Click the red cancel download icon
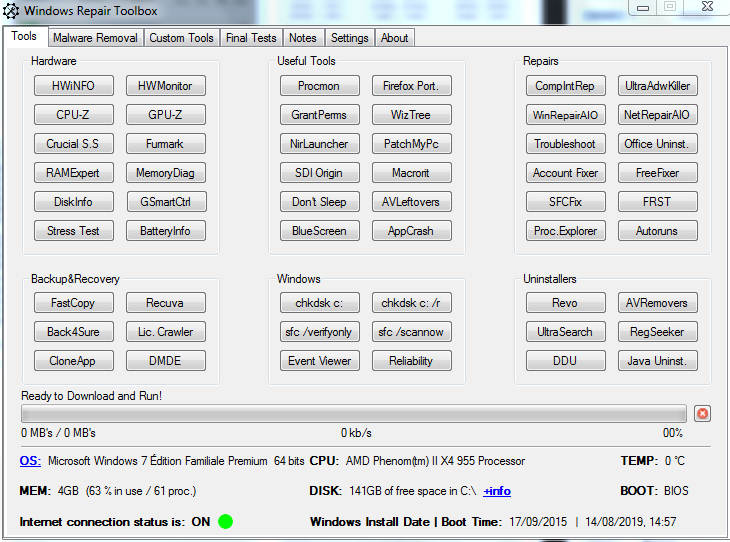Image resolution: width=730 pixels, height=542 pixels. [x=702, y=414]
